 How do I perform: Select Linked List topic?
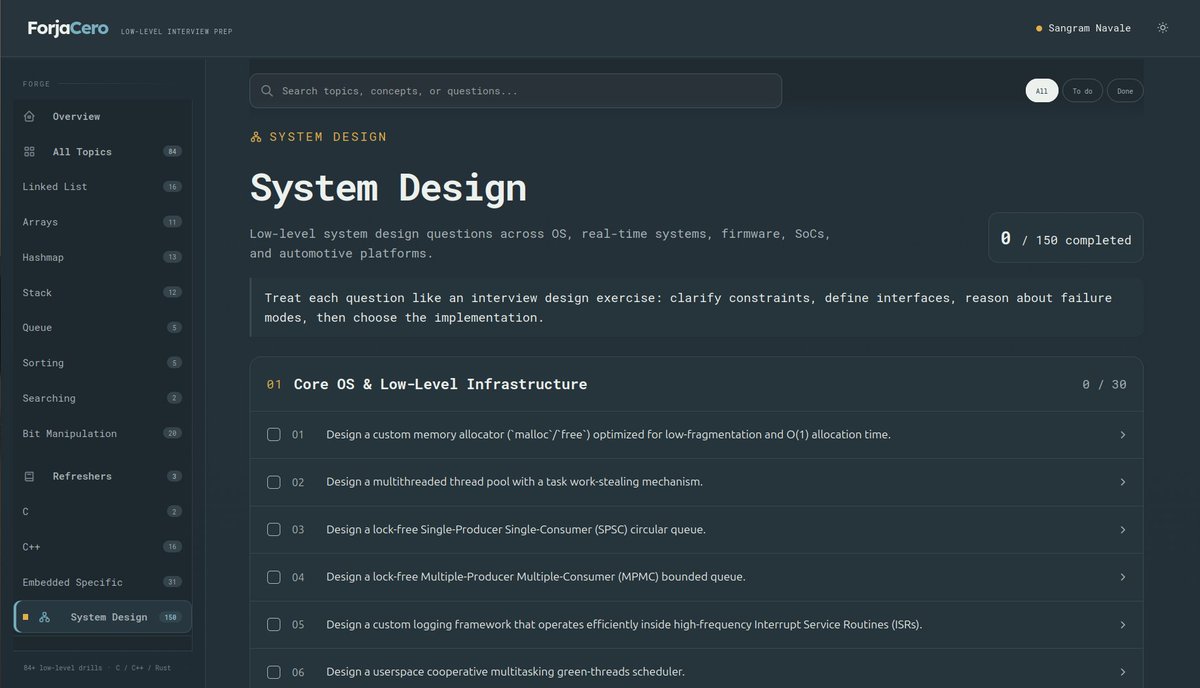[102, 187]
